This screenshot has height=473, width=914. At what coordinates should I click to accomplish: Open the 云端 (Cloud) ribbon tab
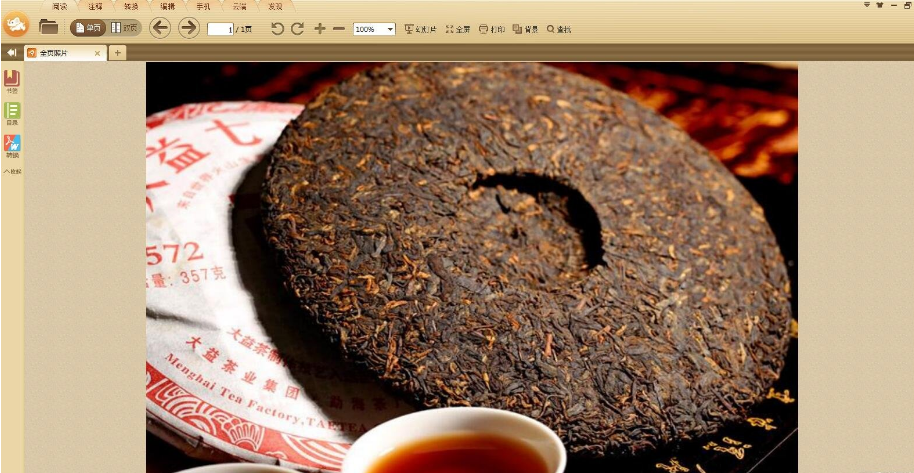point(240,6)
